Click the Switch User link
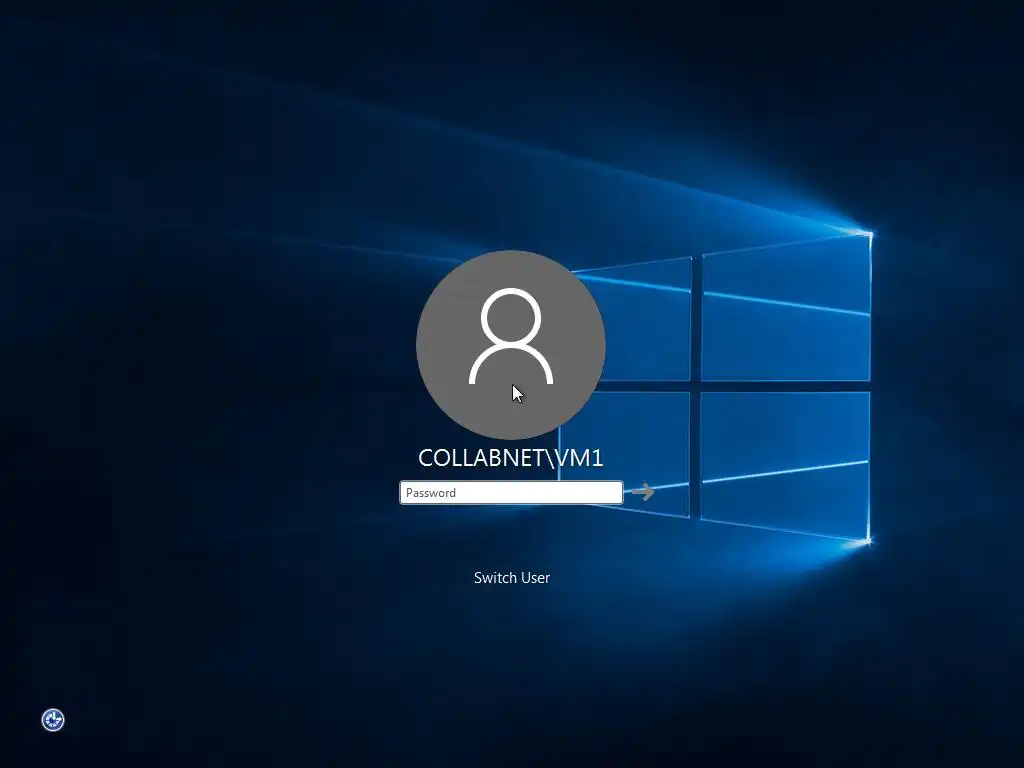This screenshot has width=1024, height=768. pyautogui.click(x=511, y=577)
